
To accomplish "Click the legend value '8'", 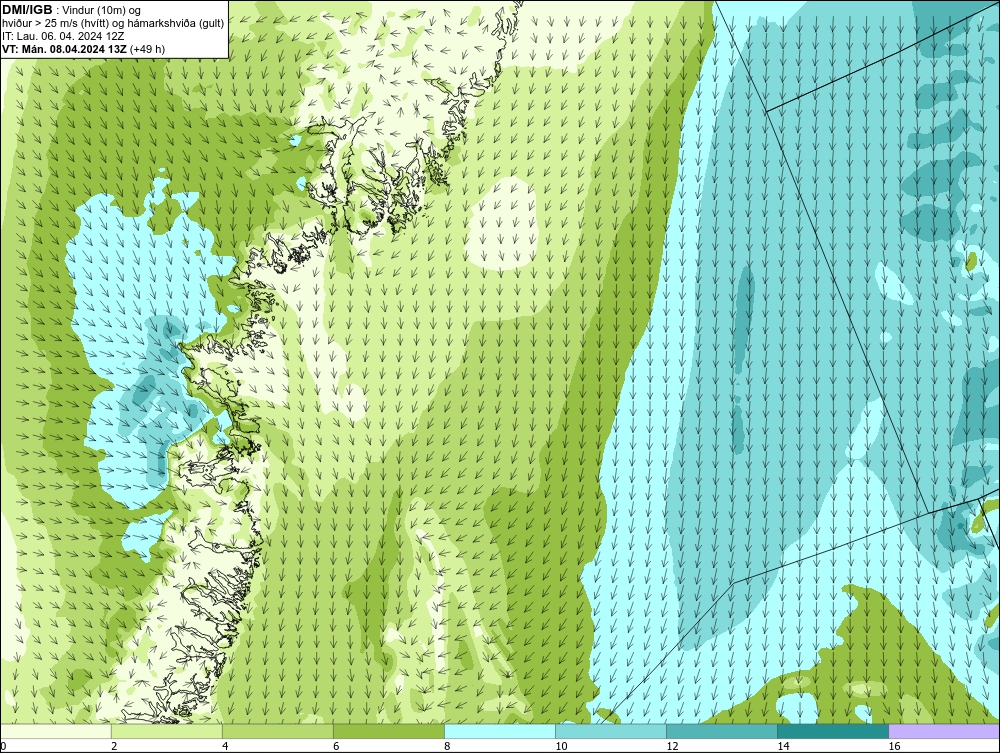I will pos(447,746).
